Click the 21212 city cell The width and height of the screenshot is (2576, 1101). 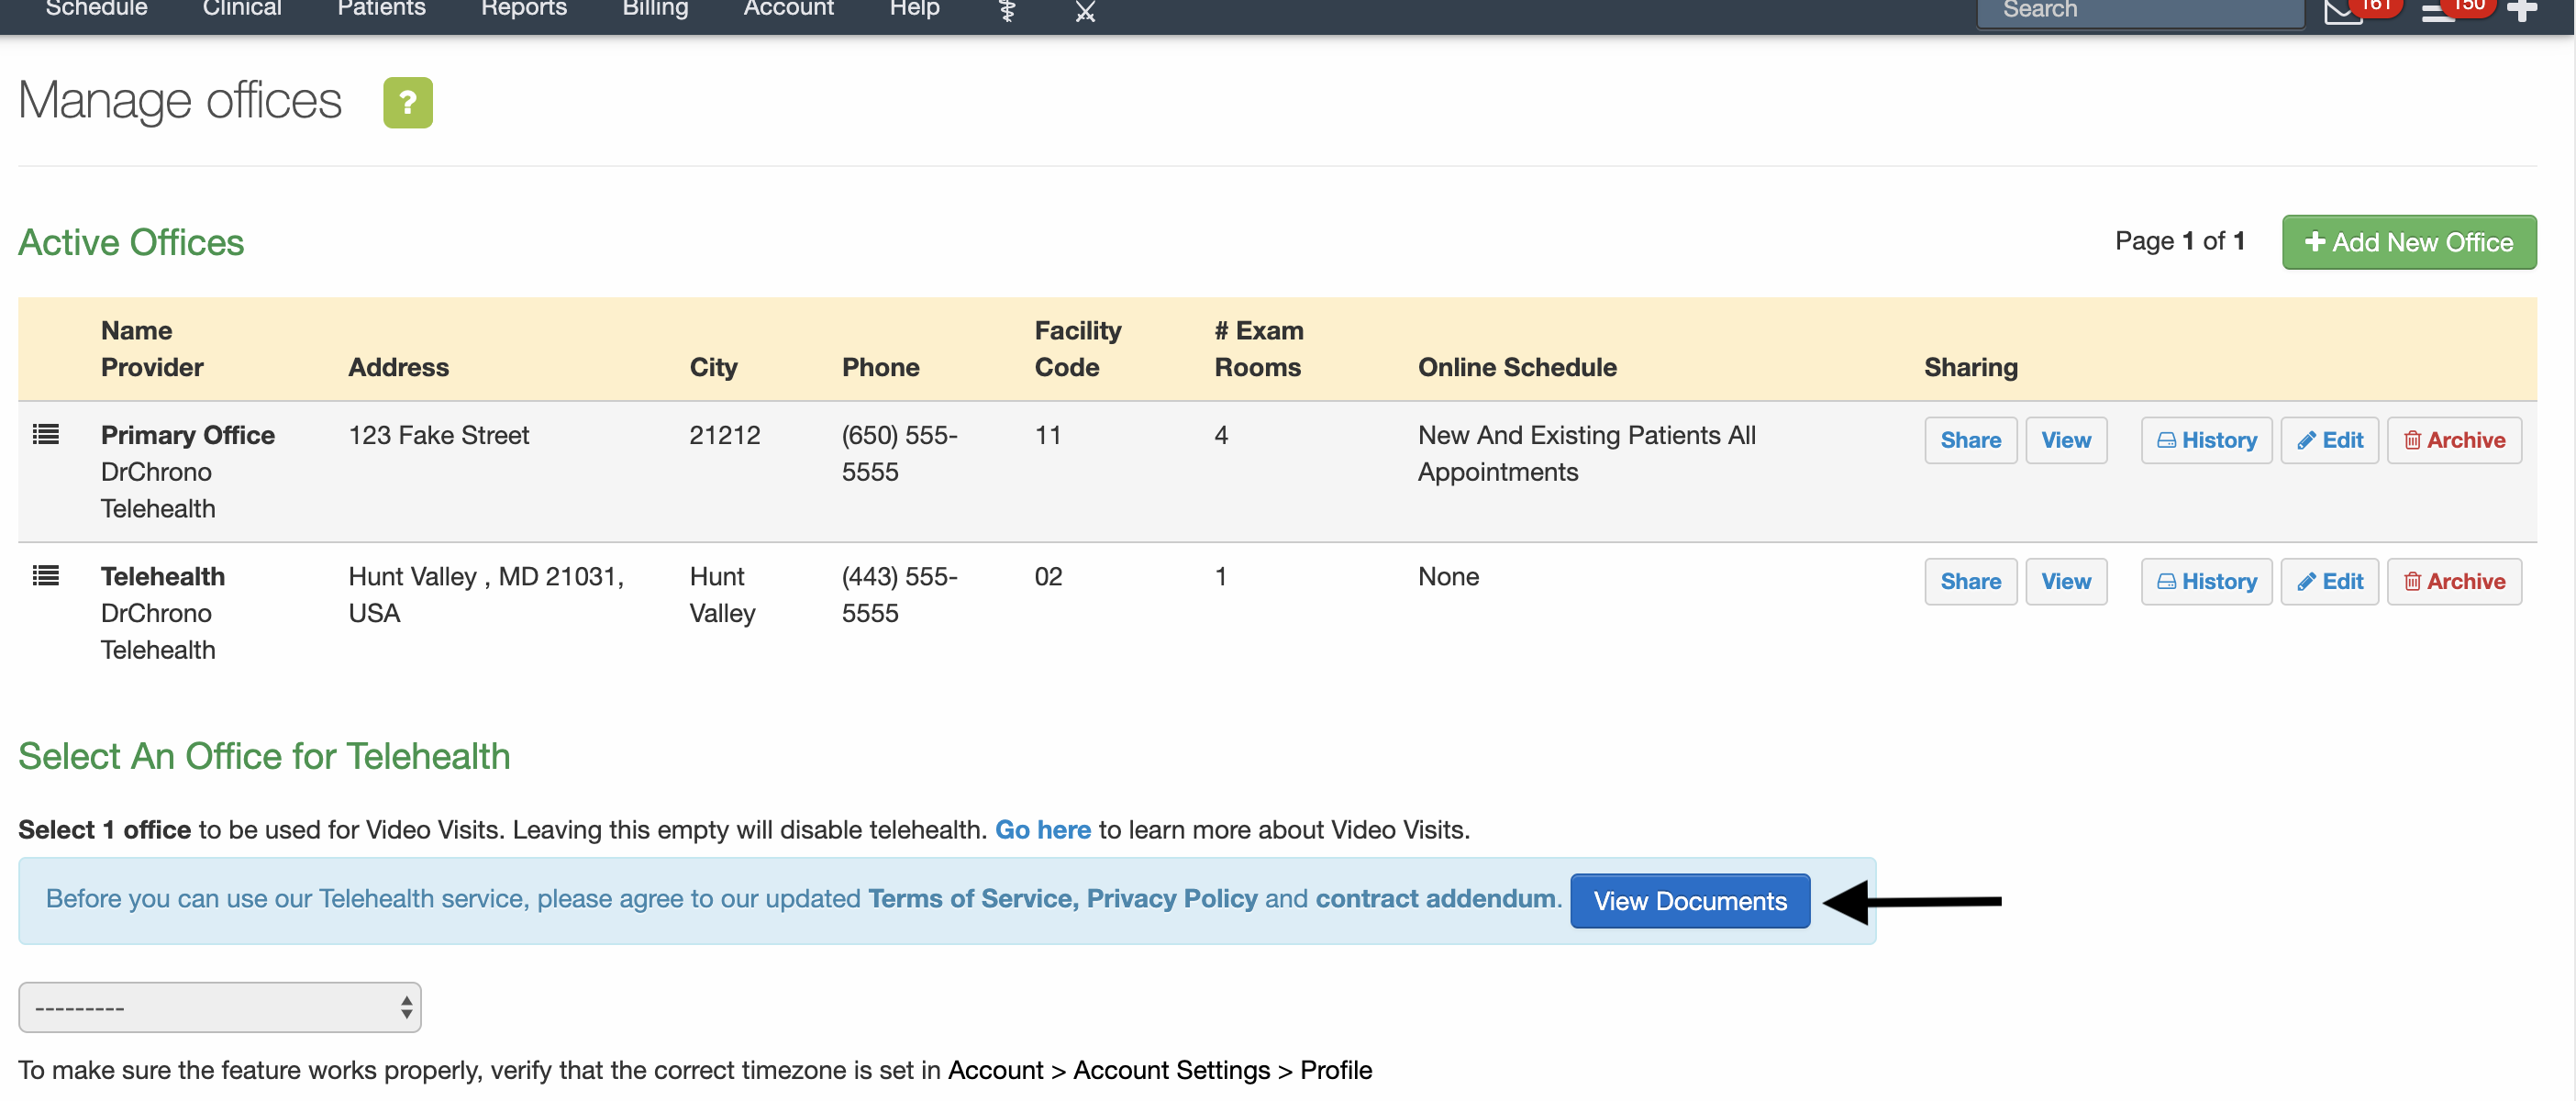[724, 435]
